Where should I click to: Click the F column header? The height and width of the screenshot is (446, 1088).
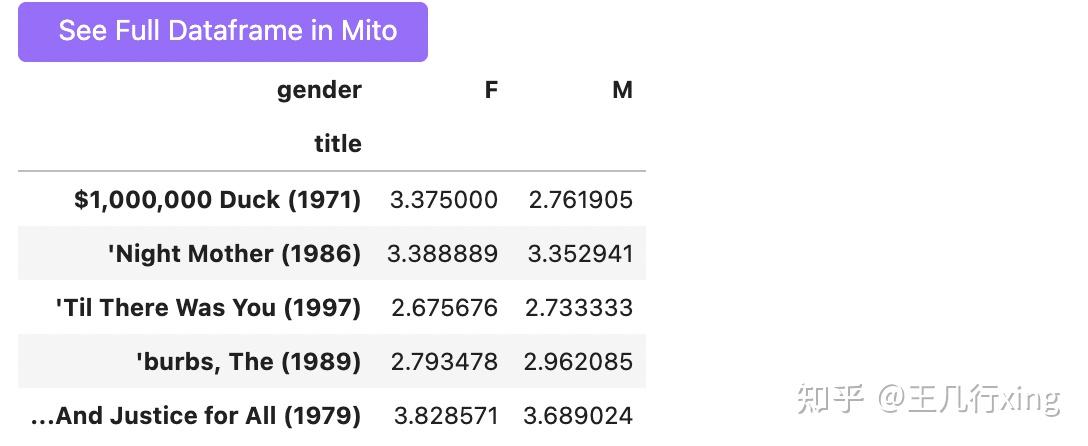point(490,90)
